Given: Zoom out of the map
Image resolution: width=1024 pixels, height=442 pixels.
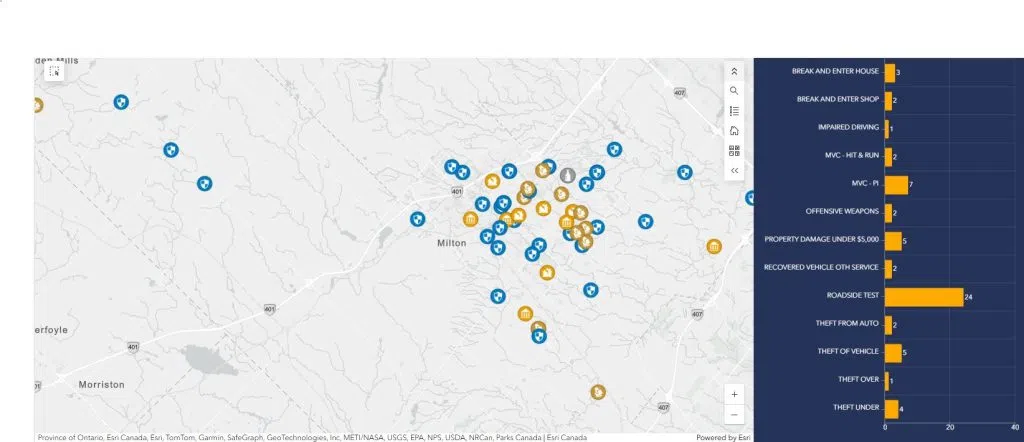Looking at the screenshot, I should (735, 414).
